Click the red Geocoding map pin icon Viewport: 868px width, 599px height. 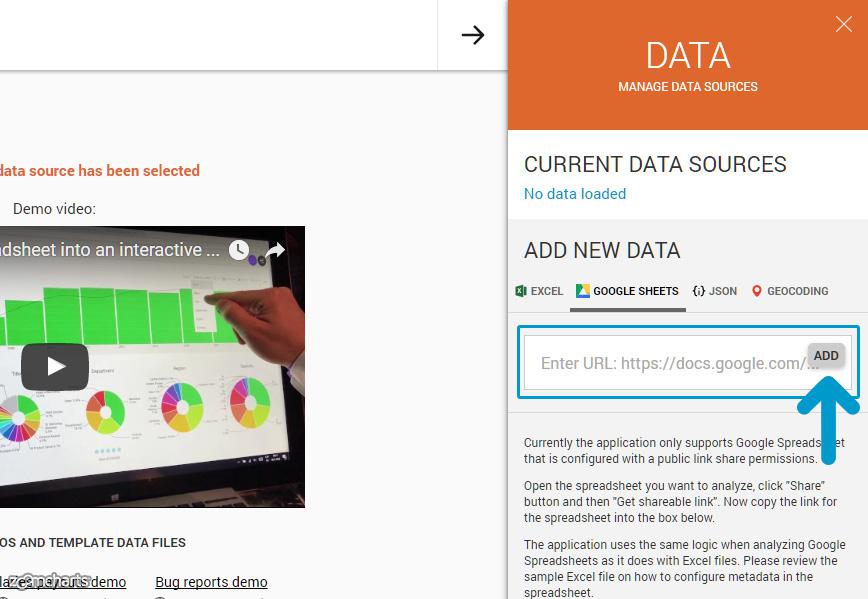pyautogui.click(x=757, y=291)
